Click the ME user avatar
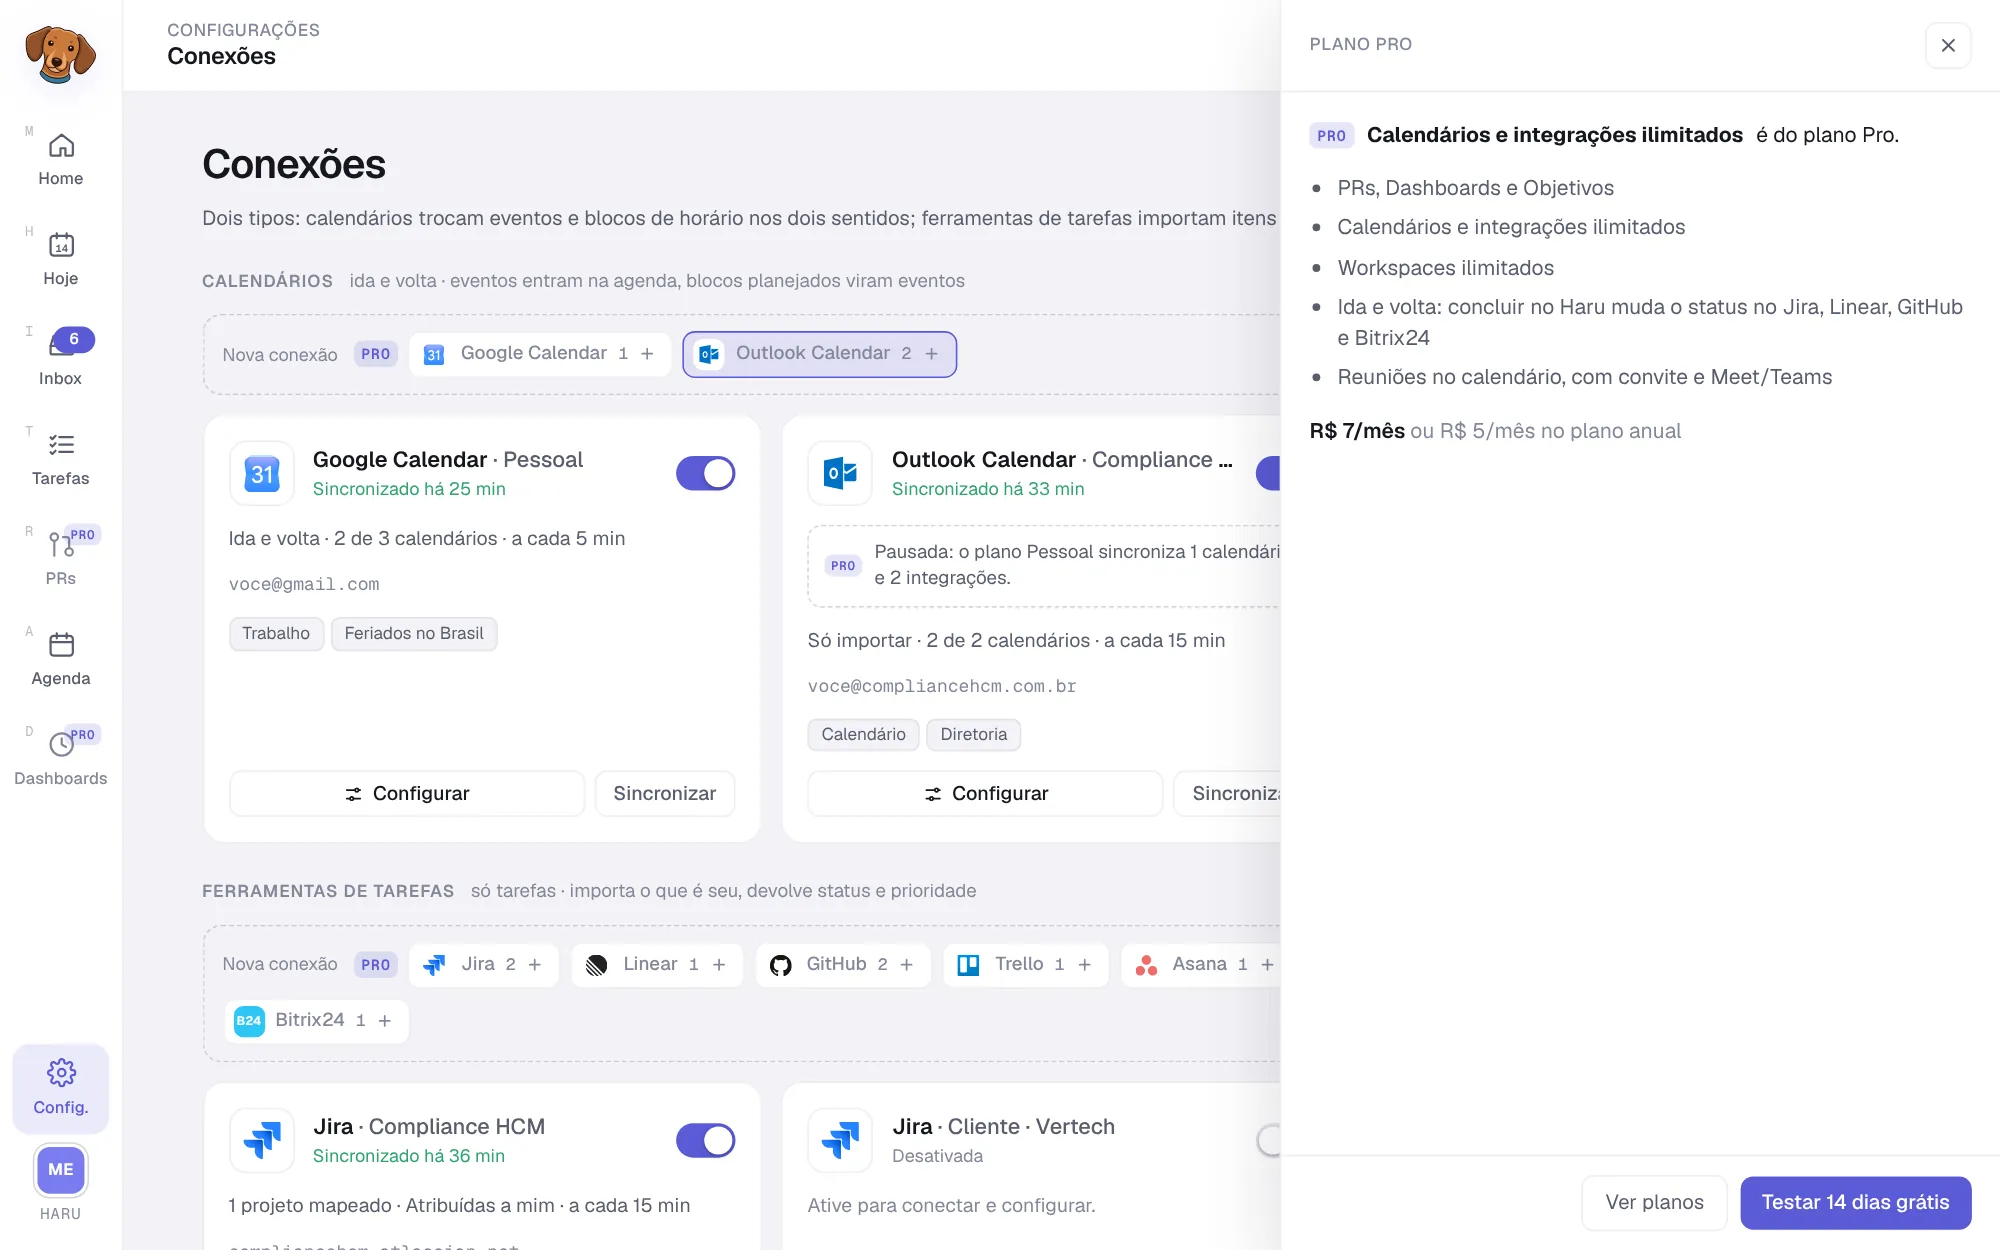The width and height of the screenshot is (2000, 1250). tap(61, 1170)
